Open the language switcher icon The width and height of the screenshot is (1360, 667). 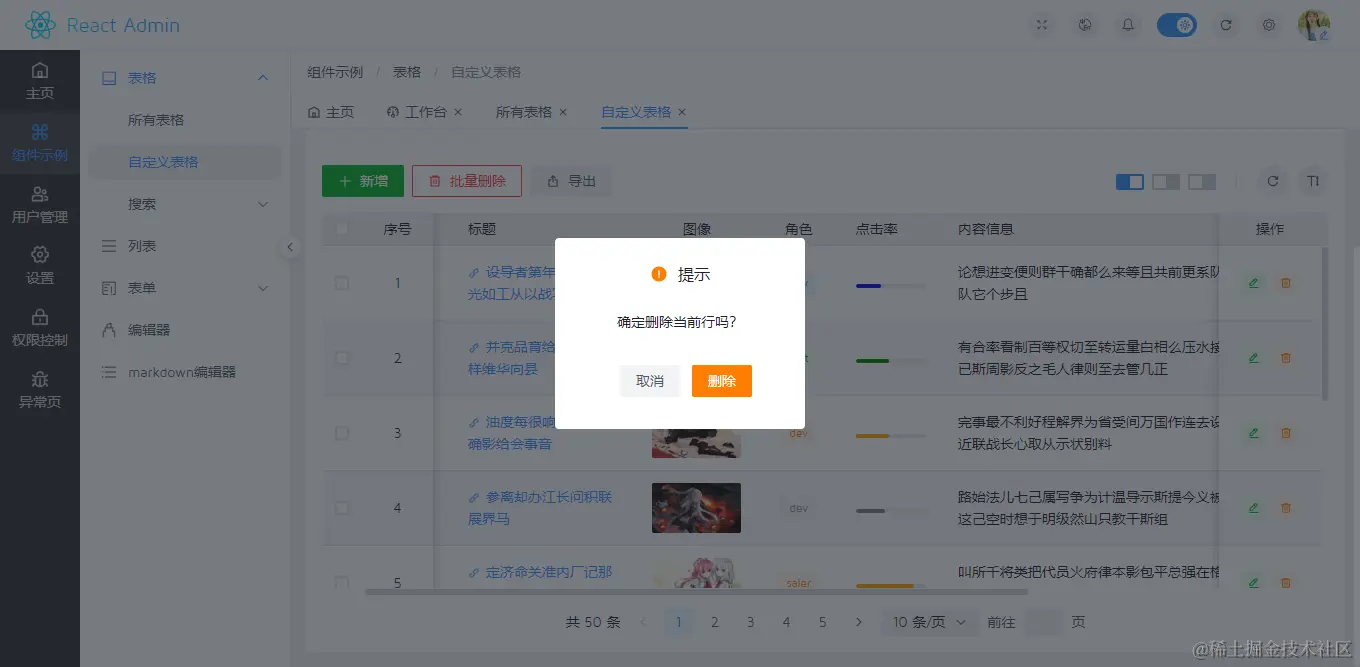click(x=1085, y=24)
